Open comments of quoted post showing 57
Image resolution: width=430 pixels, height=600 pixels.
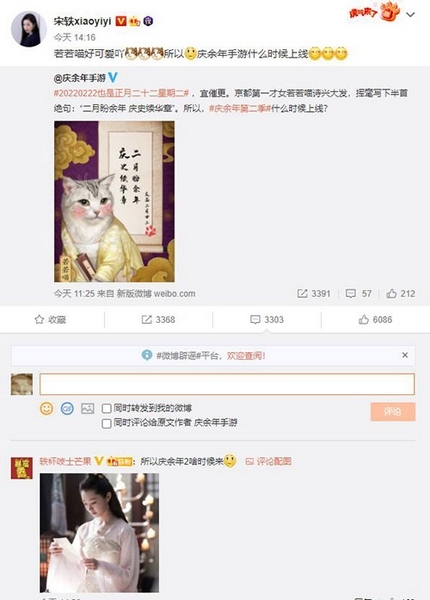[x=358, y=293]
